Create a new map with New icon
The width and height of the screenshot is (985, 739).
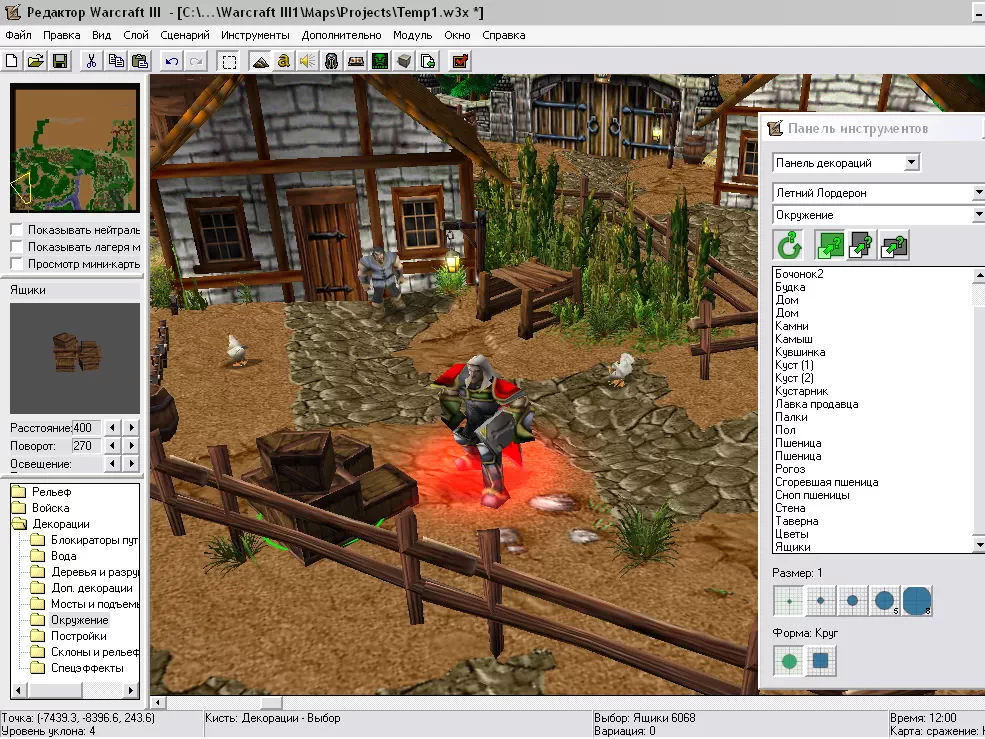[12, 61]
